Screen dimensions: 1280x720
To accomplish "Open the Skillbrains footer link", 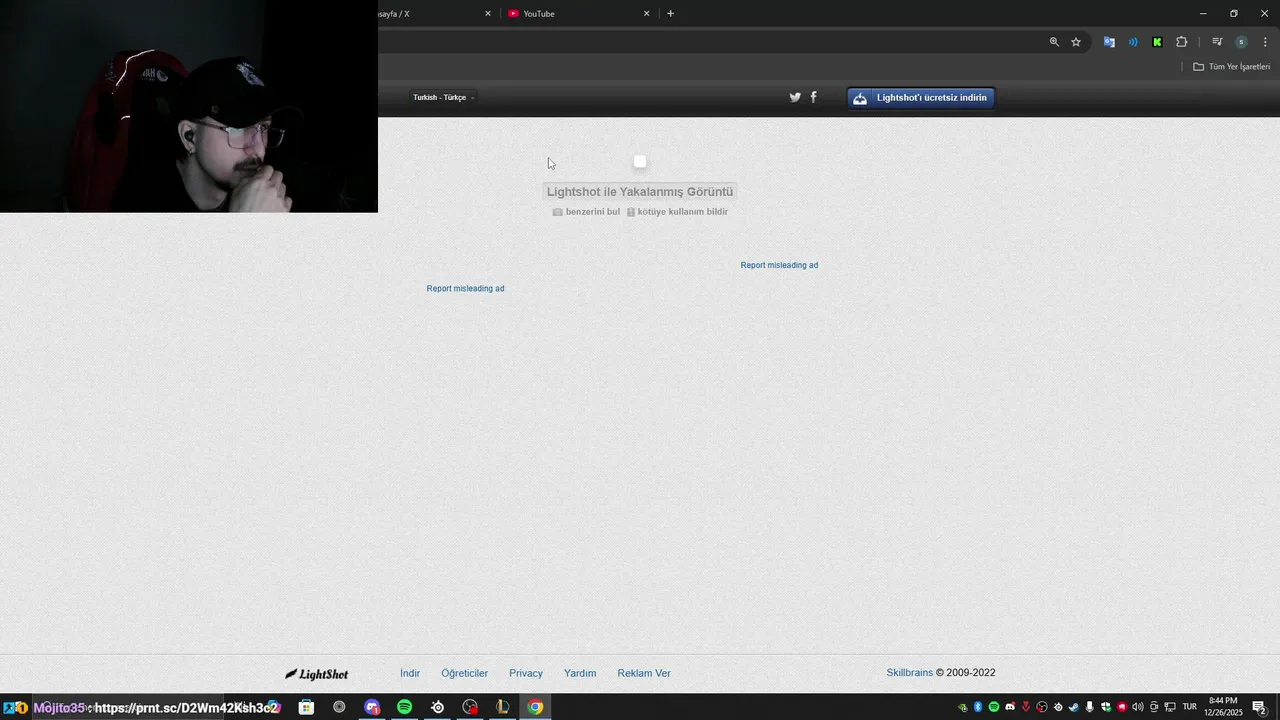I will click(x=909, y=672).
